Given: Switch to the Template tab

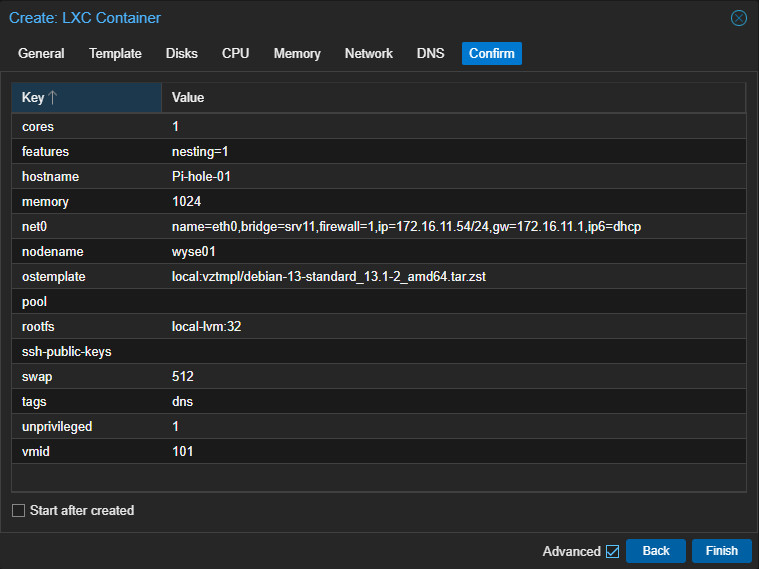Looking at the screenshot, I should 115,53.
